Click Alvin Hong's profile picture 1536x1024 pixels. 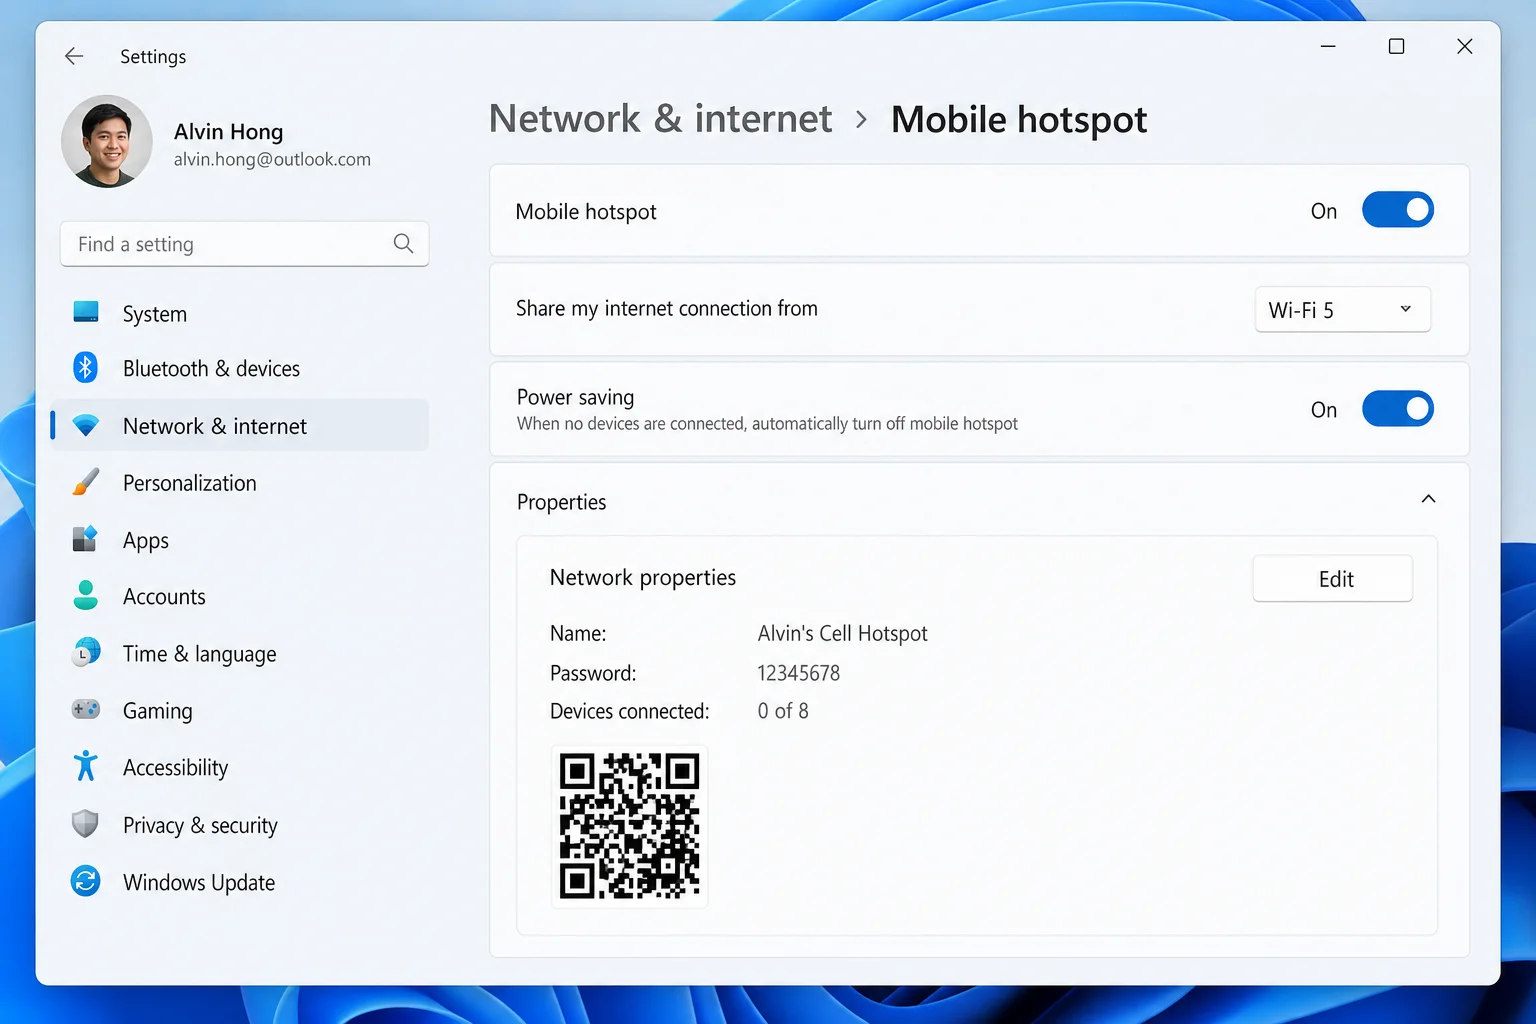click(107, 141)
